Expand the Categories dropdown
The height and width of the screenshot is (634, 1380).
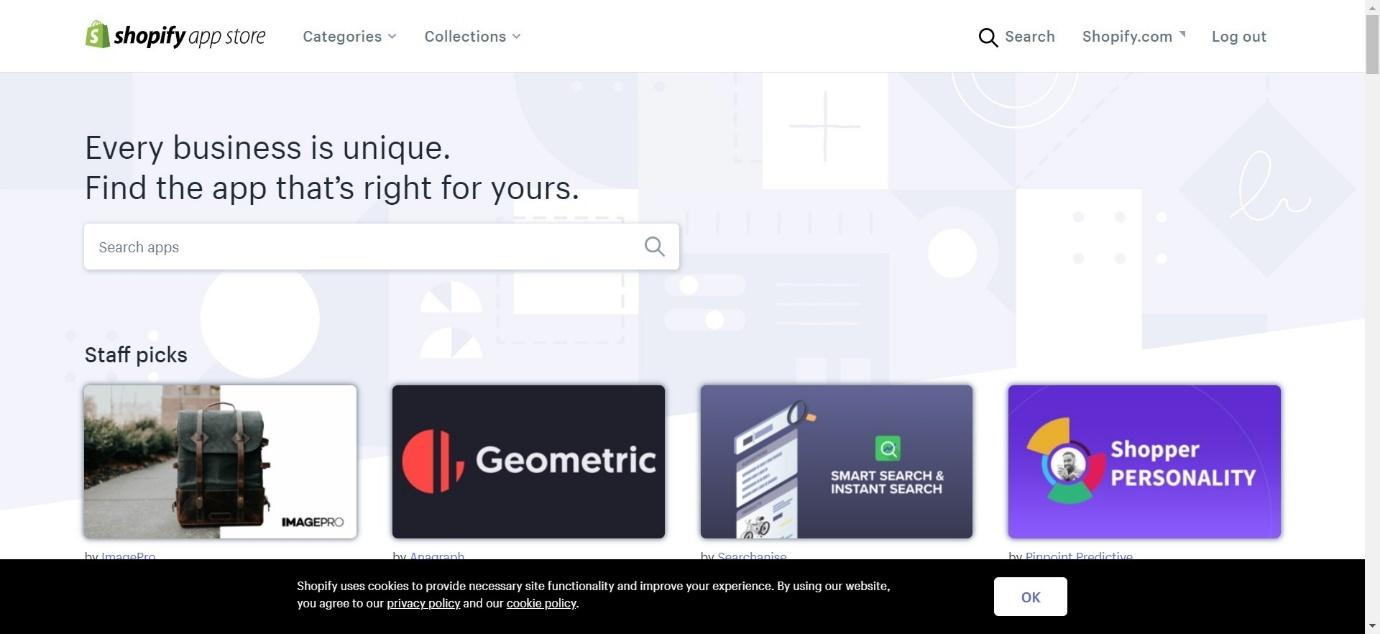350,36
